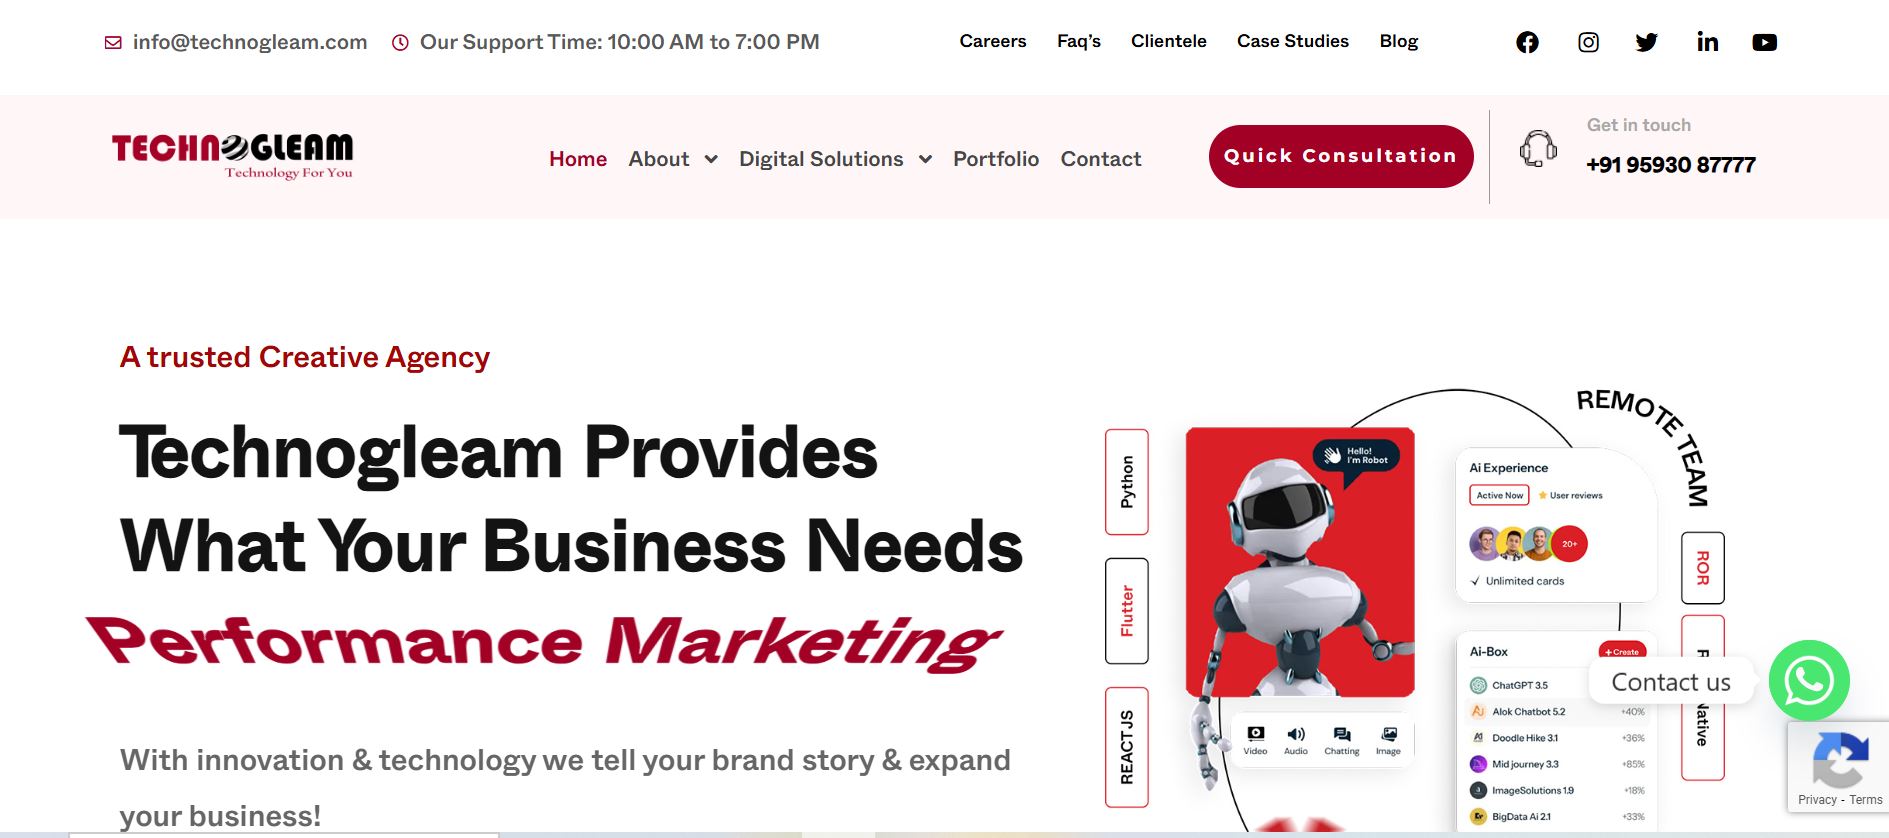Open the Twitter bird icon

pyautogui.click(x=1646, y=42)
